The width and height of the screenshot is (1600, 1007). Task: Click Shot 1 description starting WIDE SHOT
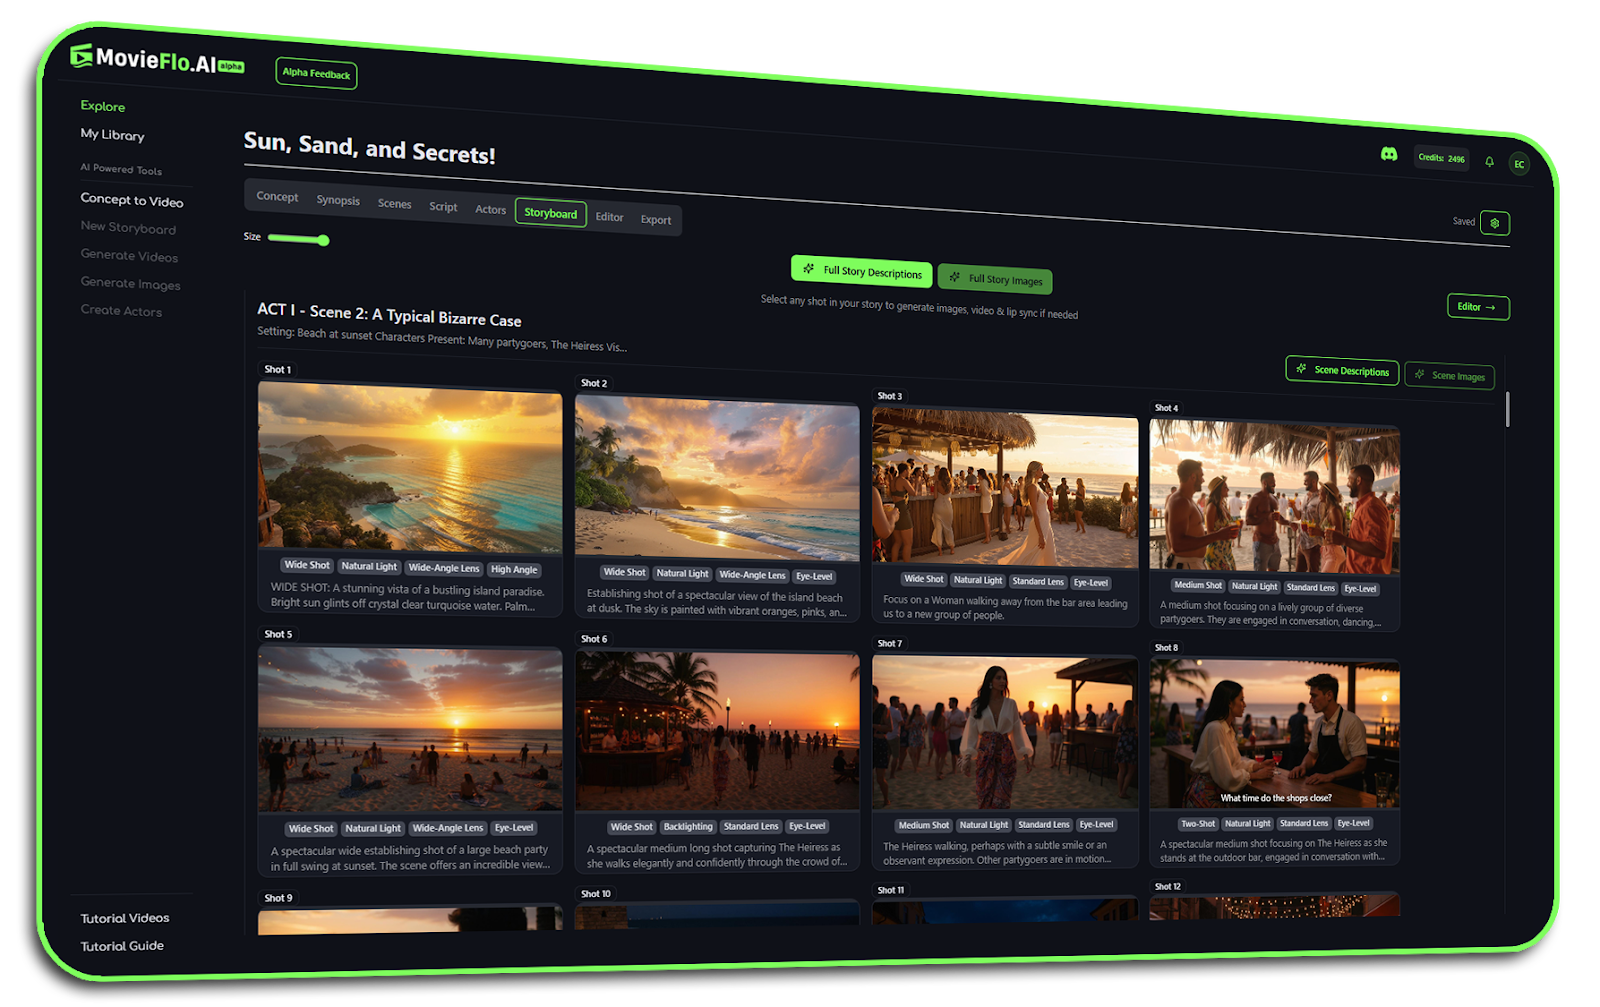409,597
